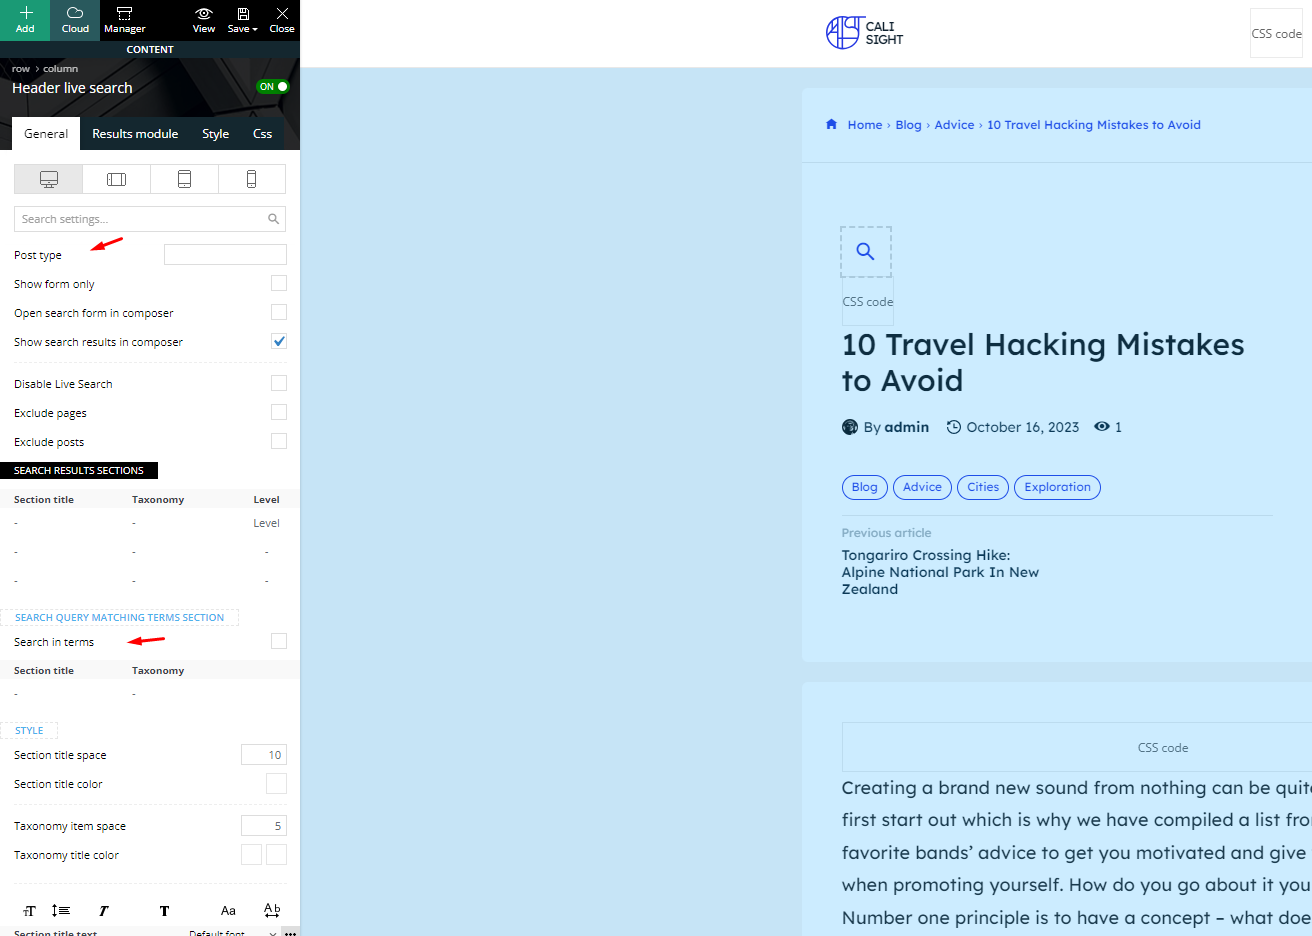Click the Exploration category tag
1312x936 pixels.
[1057, 487]
